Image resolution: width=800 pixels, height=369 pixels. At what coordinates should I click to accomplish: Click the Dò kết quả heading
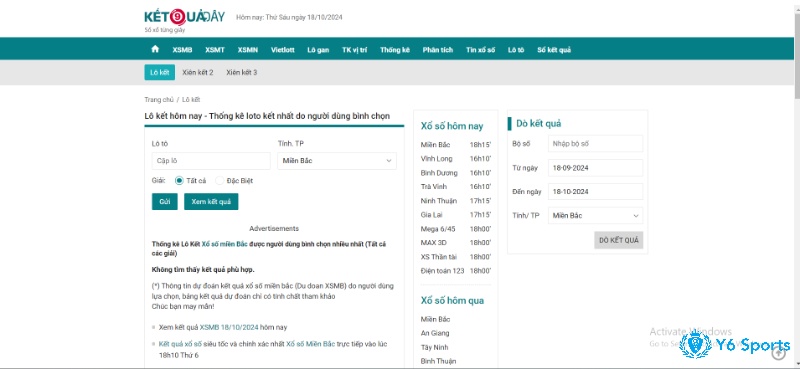(x=539, y=124)
